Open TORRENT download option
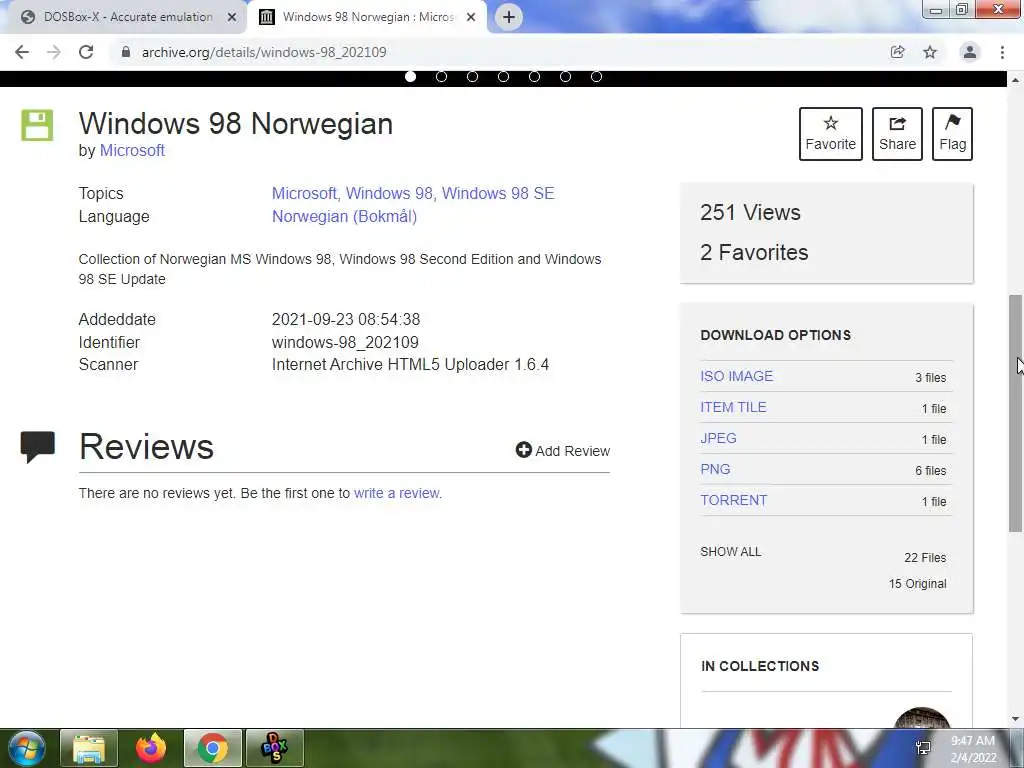Viewport: 1024px width, 768px height. [734, 500]
